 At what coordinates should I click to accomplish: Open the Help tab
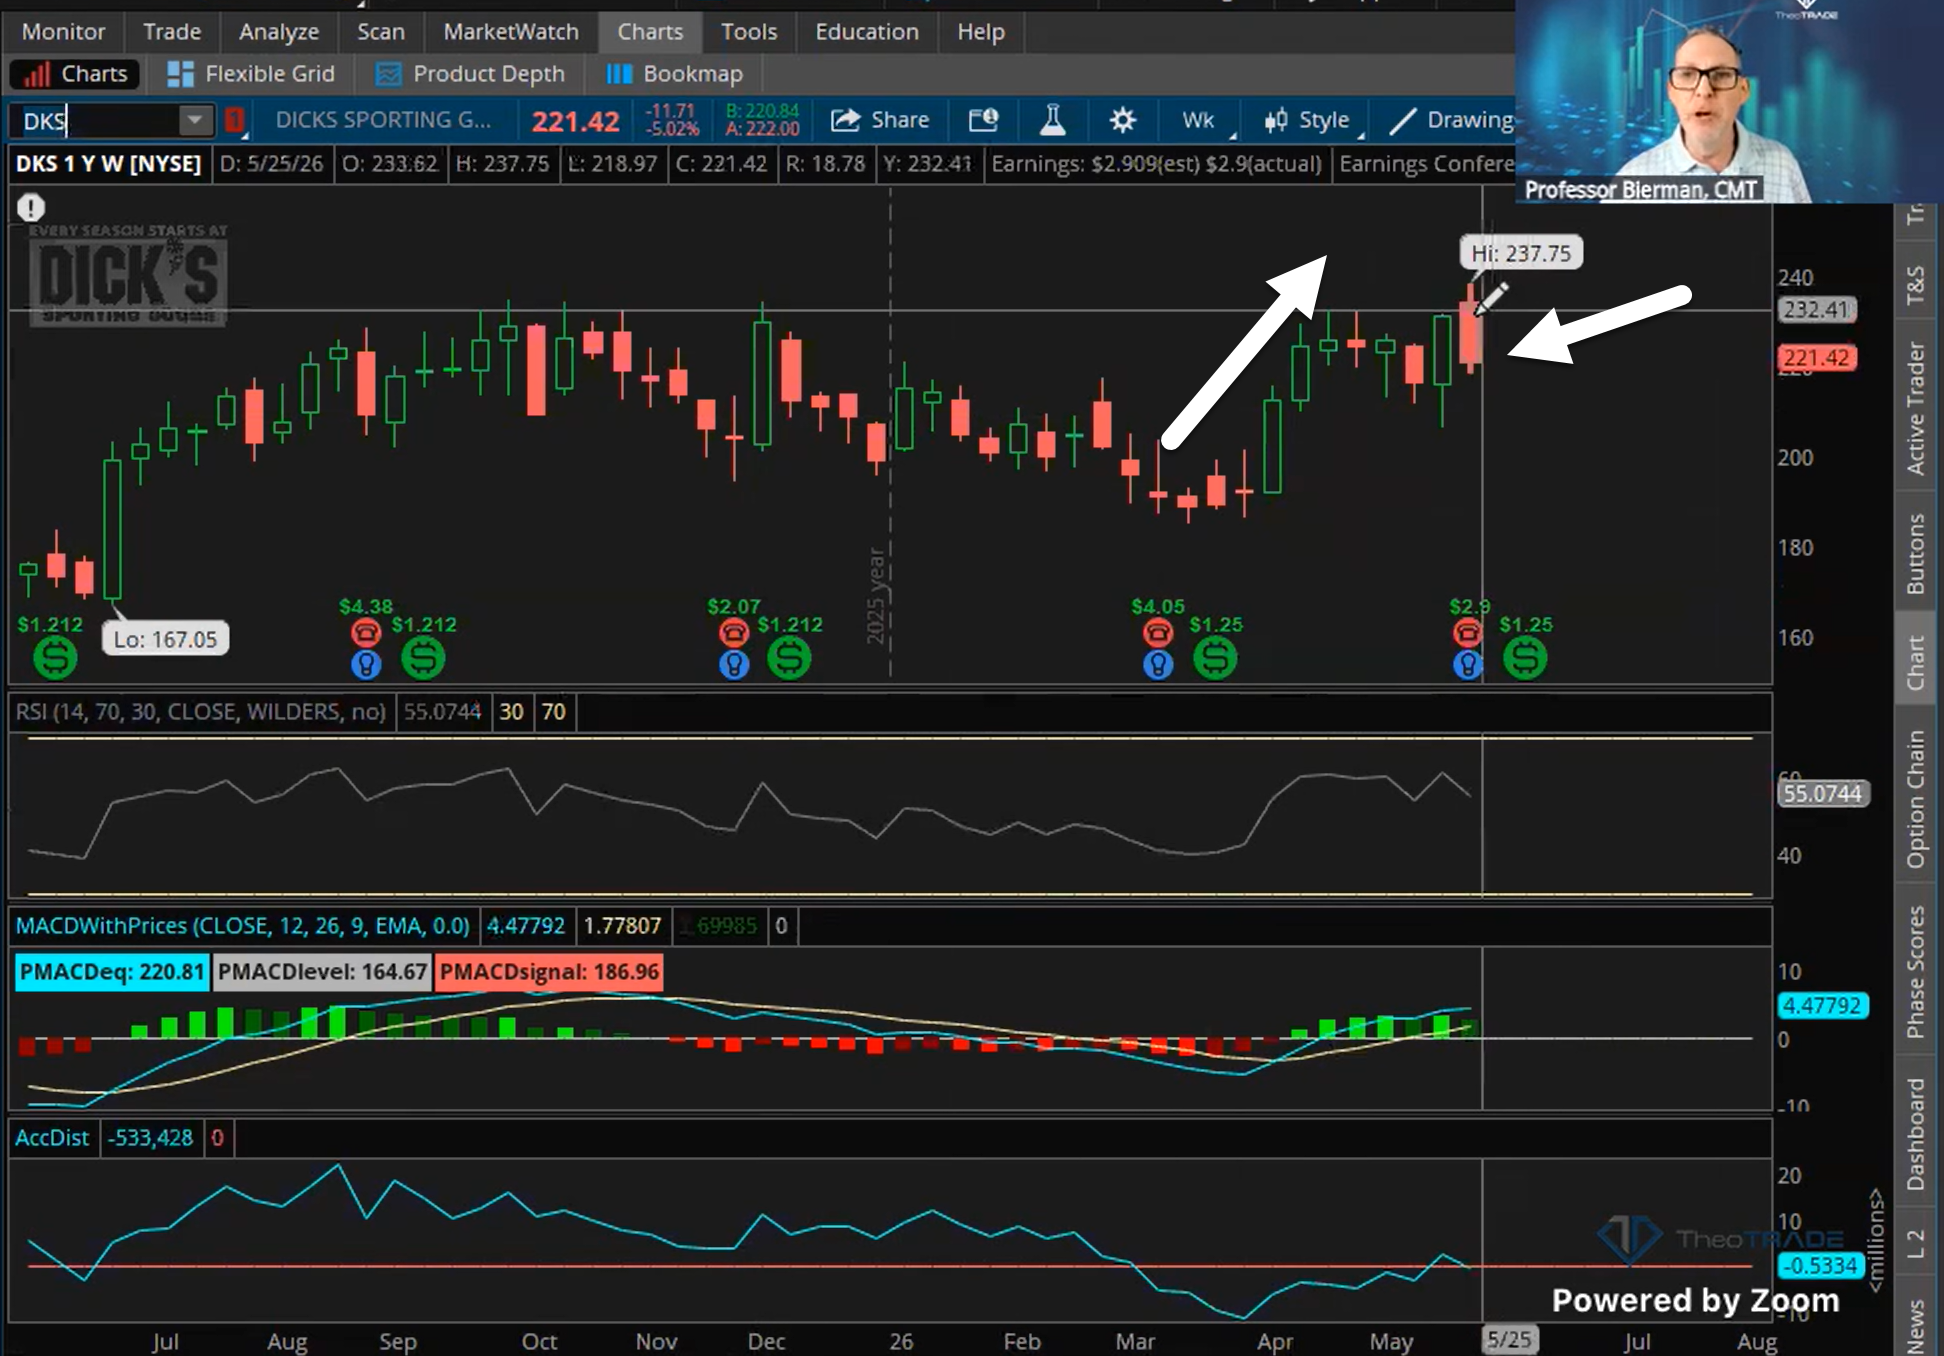coord(981,32)
